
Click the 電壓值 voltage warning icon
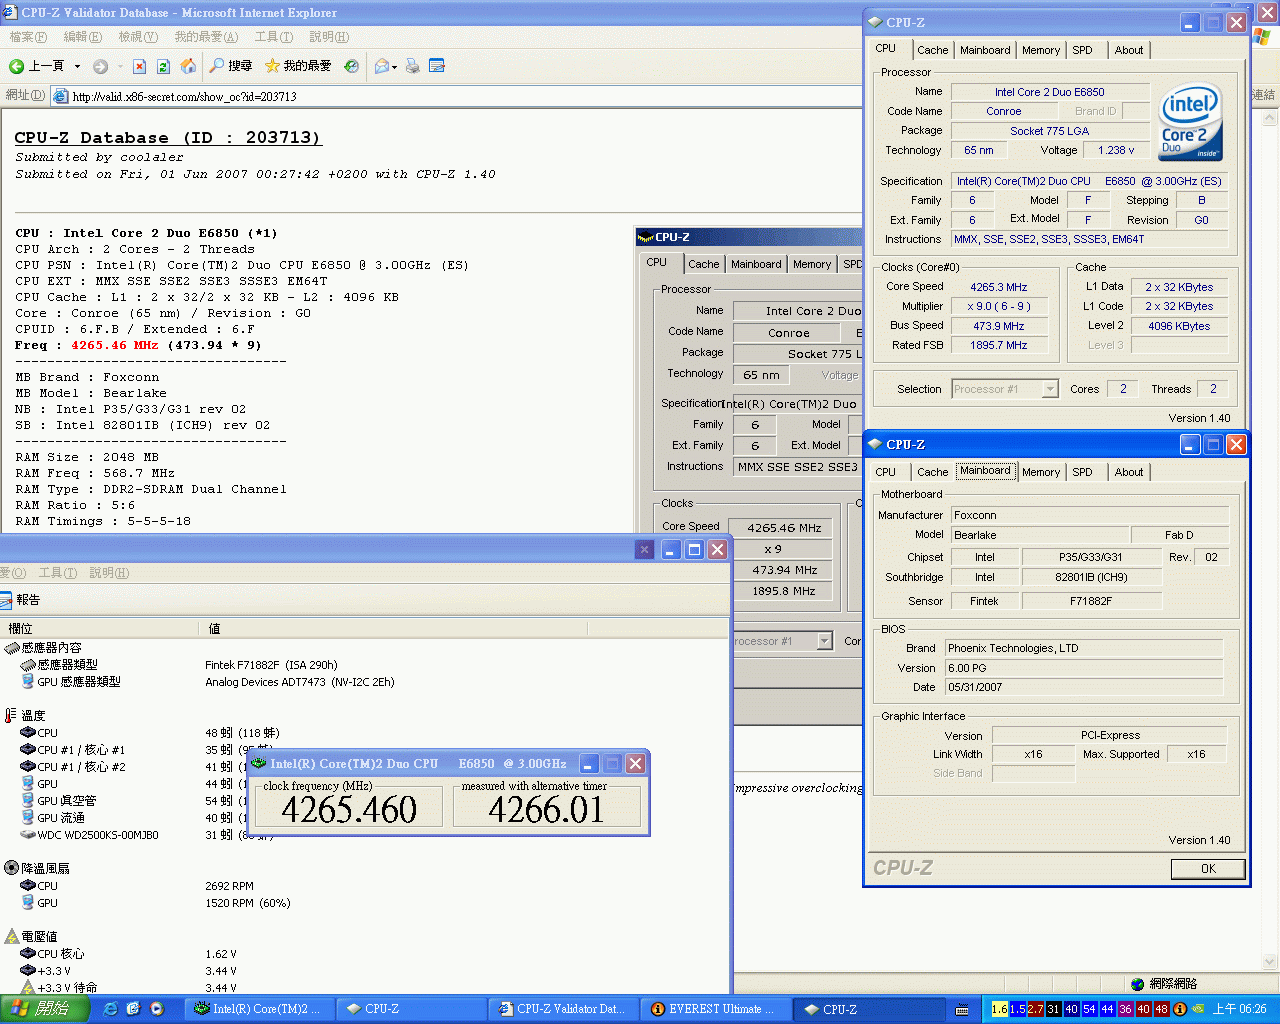tap(12, 937)
